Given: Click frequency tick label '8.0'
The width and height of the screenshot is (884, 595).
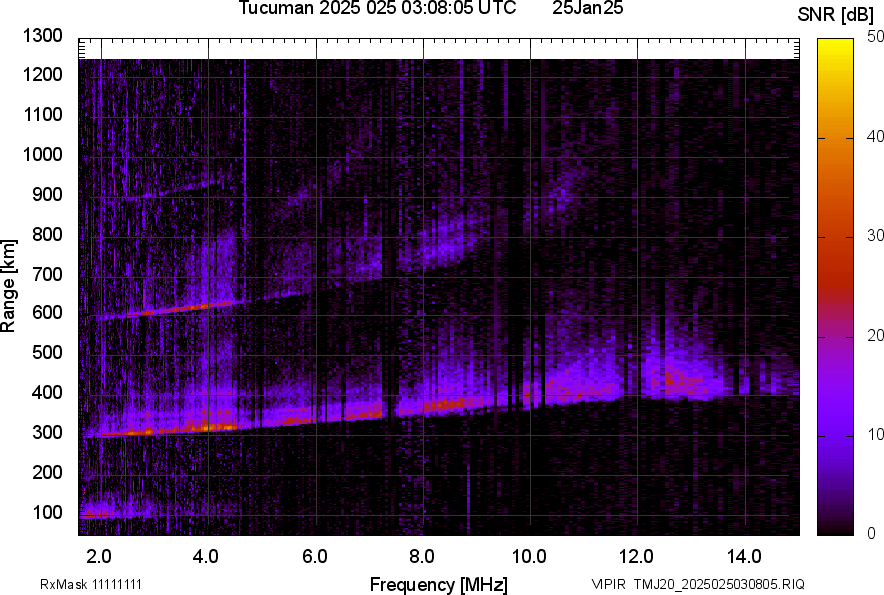Looking at the screenshot, I should click(x=422, y=557).
